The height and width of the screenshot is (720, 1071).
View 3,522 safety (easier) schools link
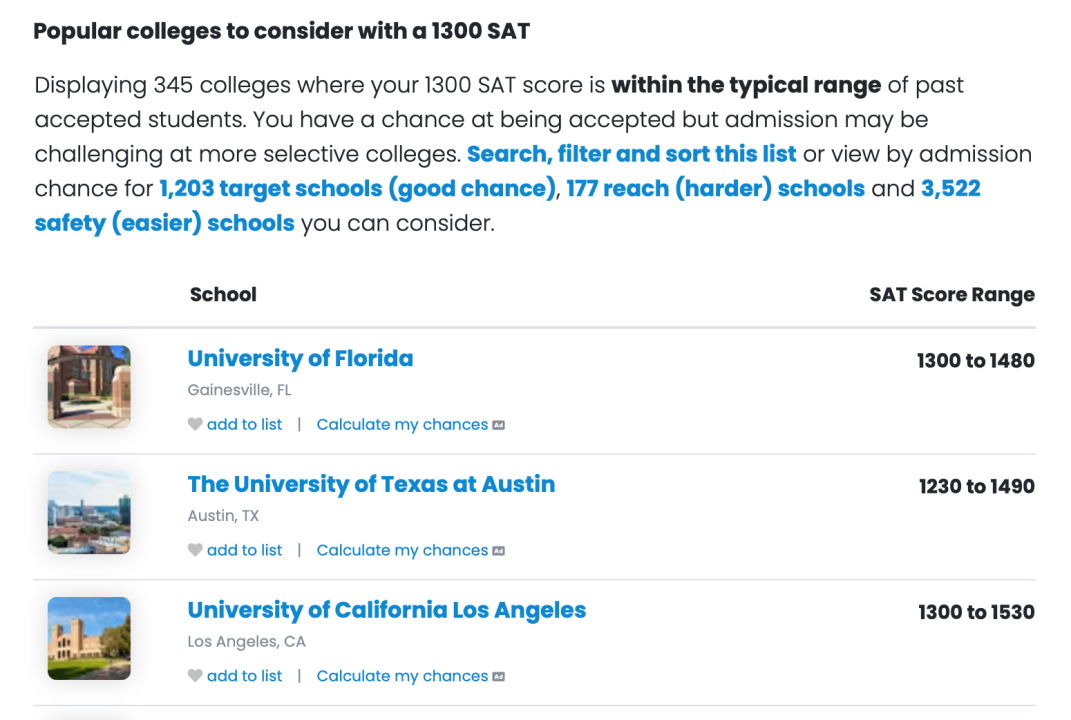click(507, 206)
